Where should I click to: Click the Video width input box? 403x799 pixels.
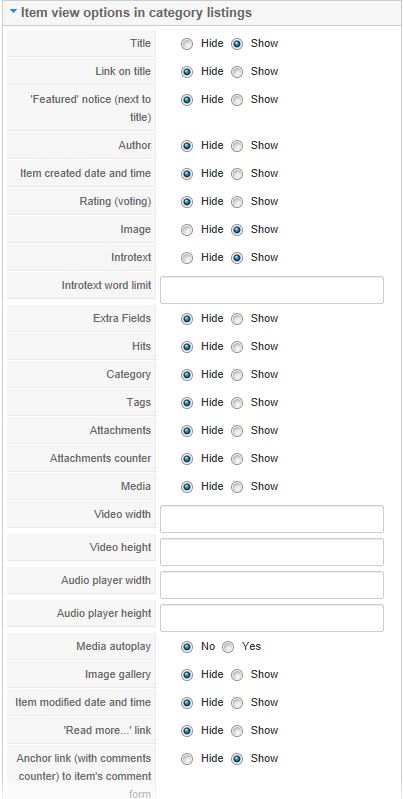(272, 519)
